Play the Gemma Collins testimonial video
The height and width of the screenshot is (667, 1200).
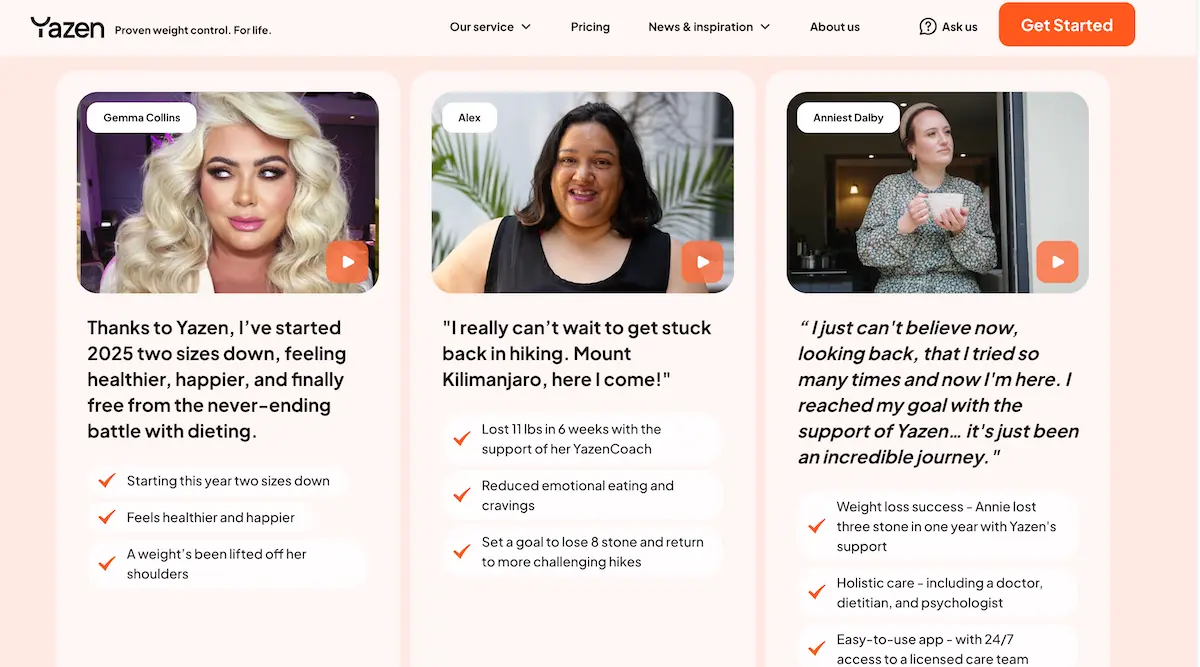[x=347, y=262]
